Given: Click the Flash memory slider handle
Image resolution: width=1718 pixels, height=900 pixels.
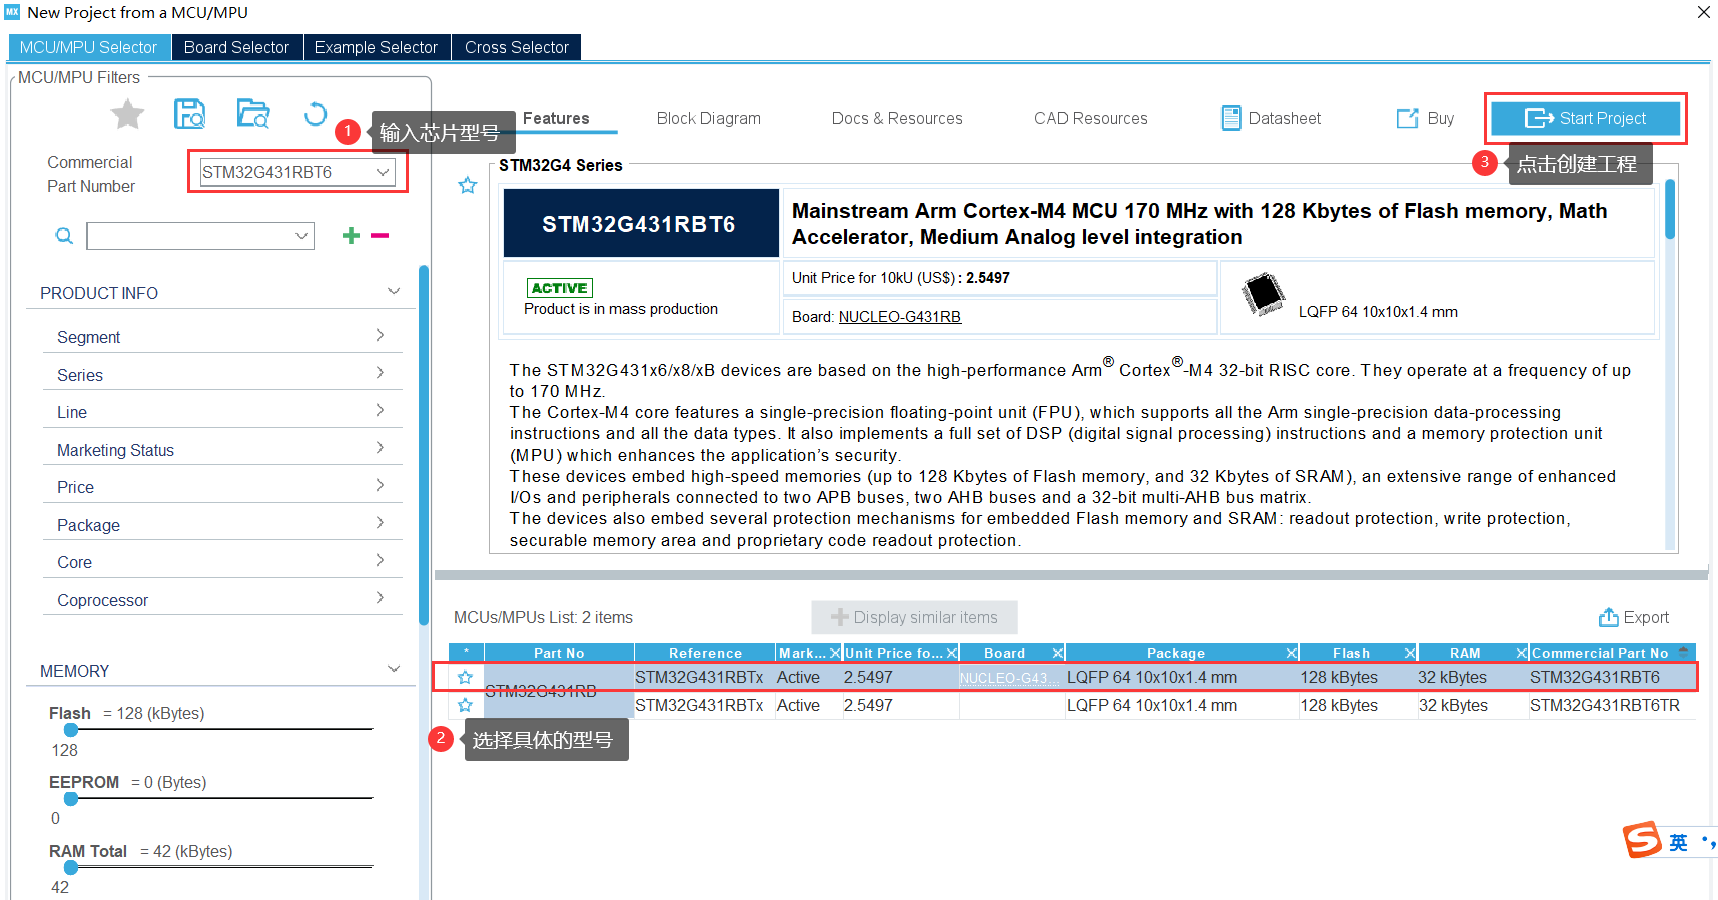Looking at the screenshot, I should (71, 730).
